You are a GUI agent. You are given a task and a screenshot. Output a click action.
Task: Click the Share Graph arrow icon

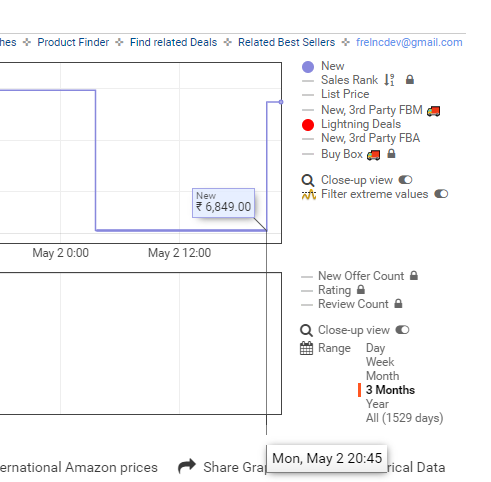click(187, 466)
